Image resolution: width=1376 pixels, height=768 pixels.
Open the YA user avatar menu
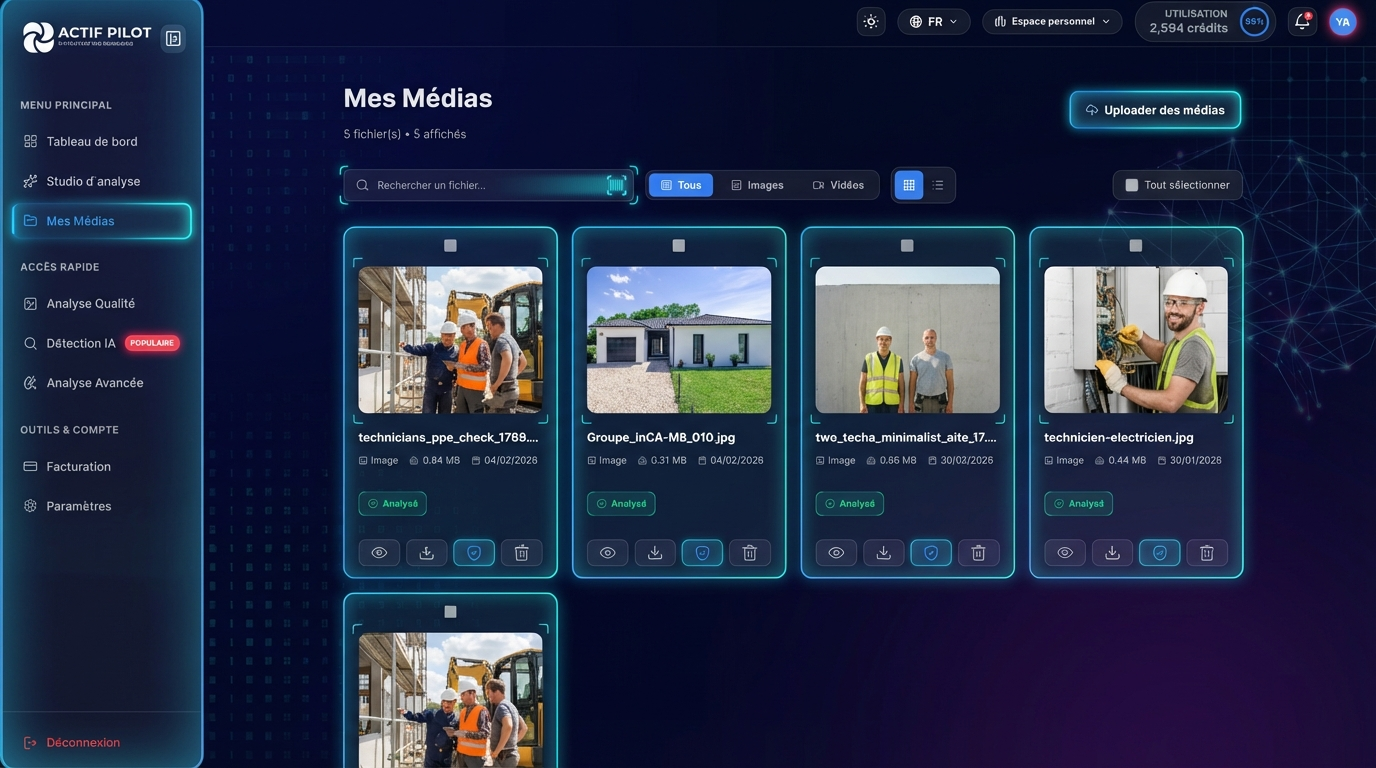1342,22
